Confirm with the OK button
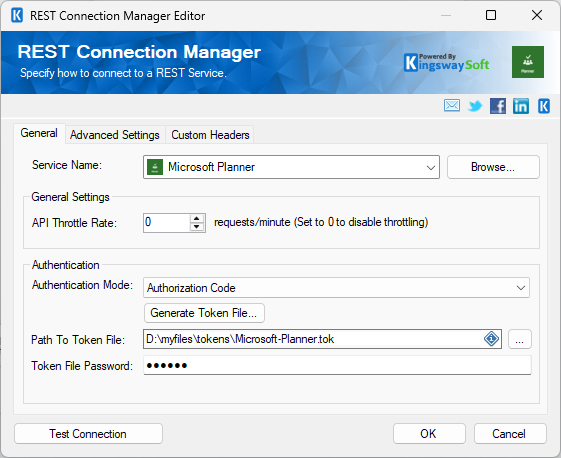The width and height of the screenshot is (561, 458). pos(429,434)
